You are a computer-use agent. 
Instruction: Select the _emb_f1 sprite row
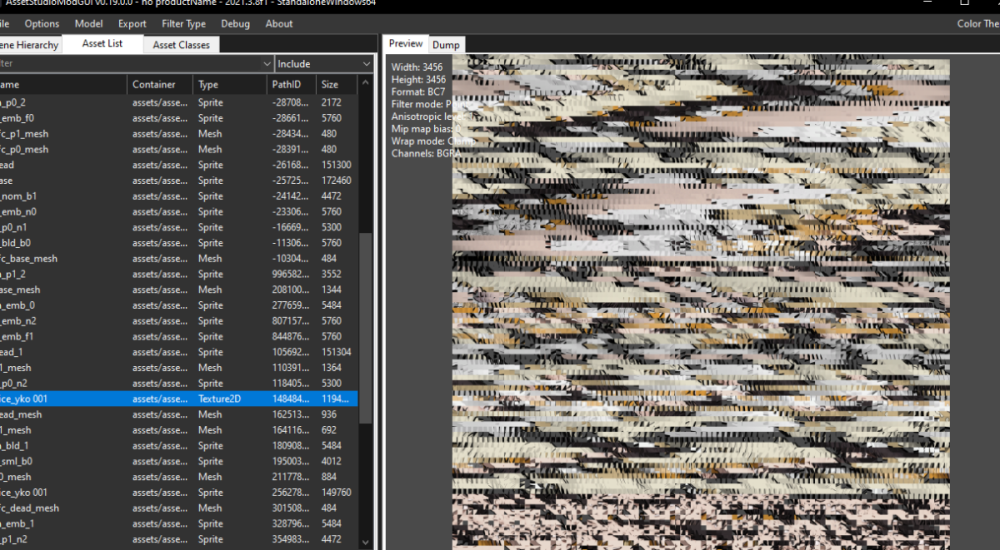[179, 336]
